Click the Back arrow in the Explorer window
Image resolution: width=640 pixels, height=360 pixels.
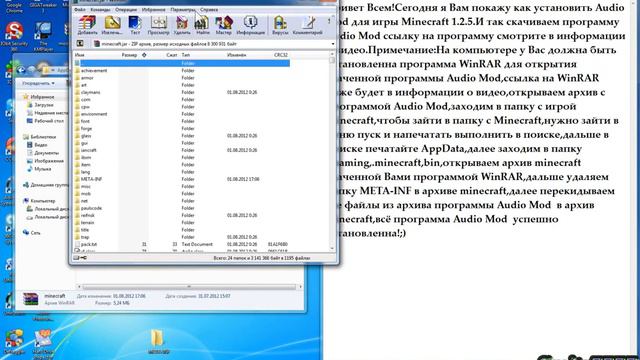21,70
